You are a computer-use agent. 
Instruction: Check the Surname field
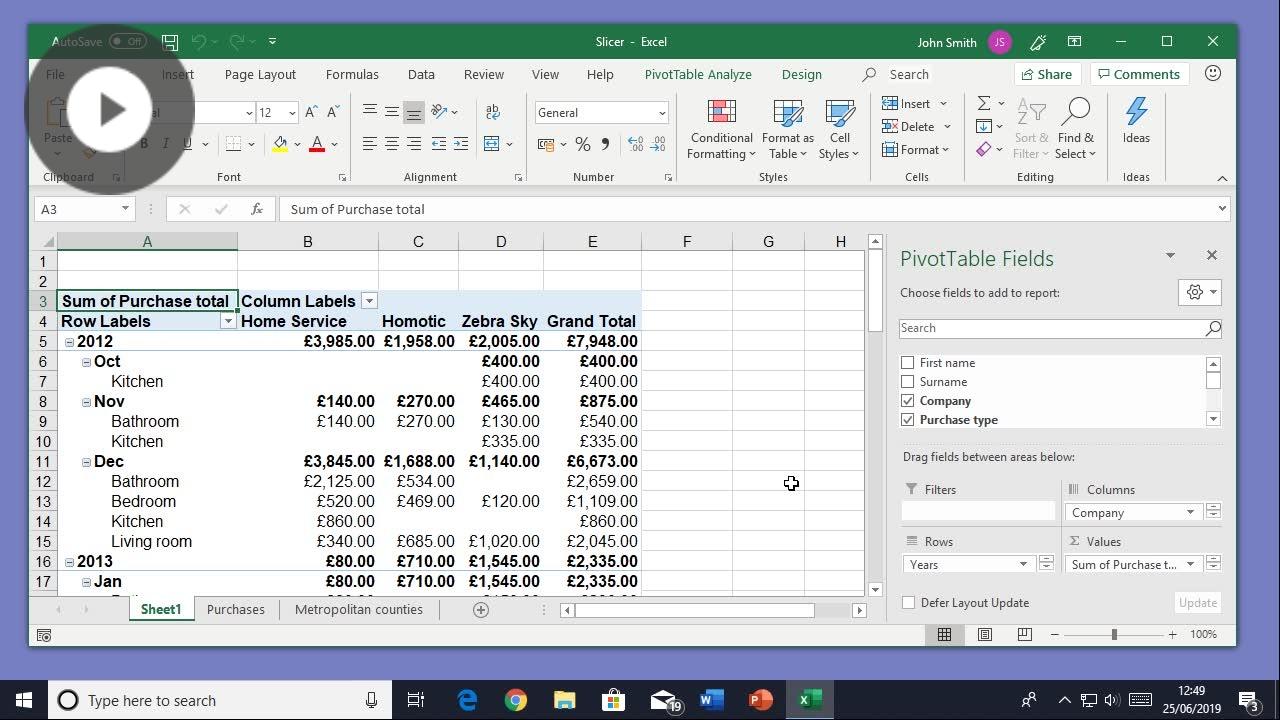coord(908,382)
